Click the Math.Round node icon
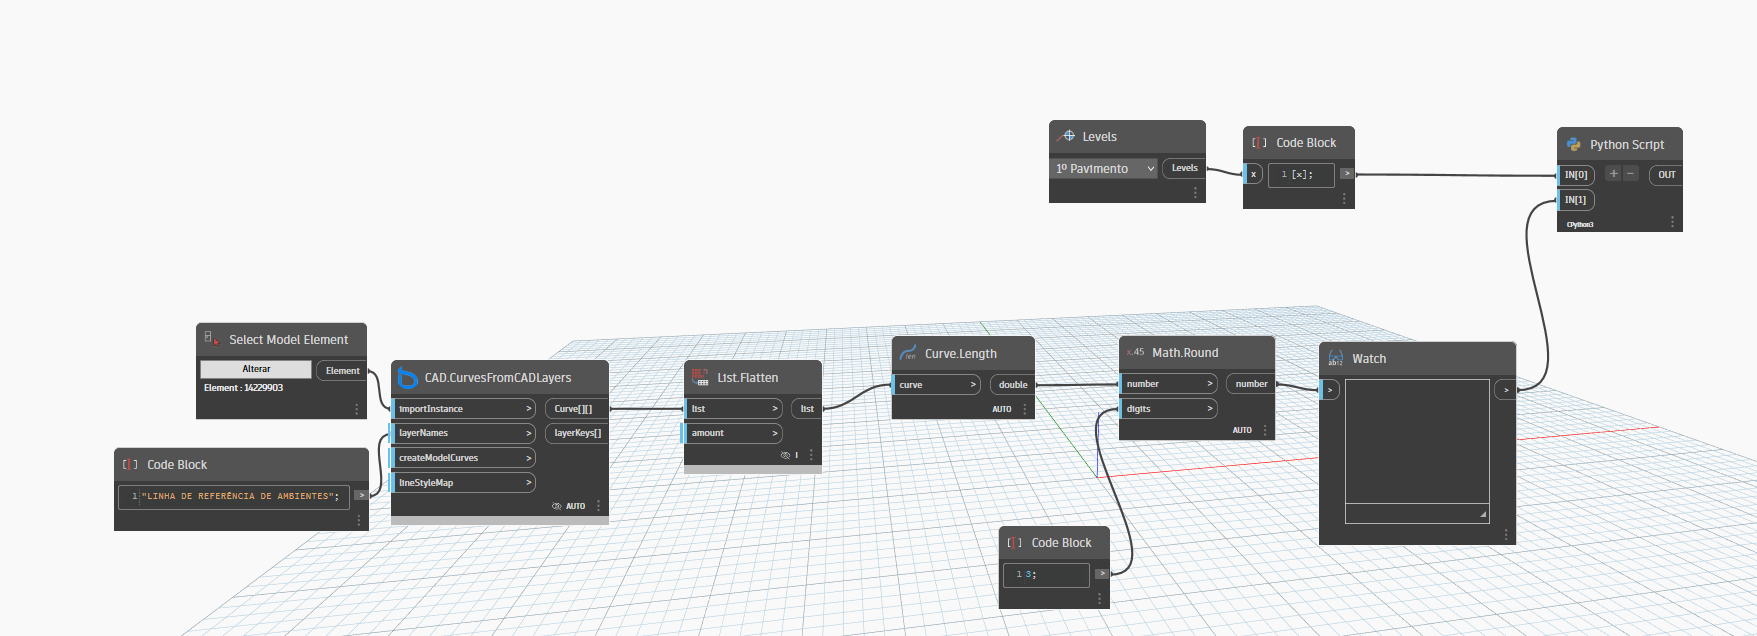 click(1135, 352)
